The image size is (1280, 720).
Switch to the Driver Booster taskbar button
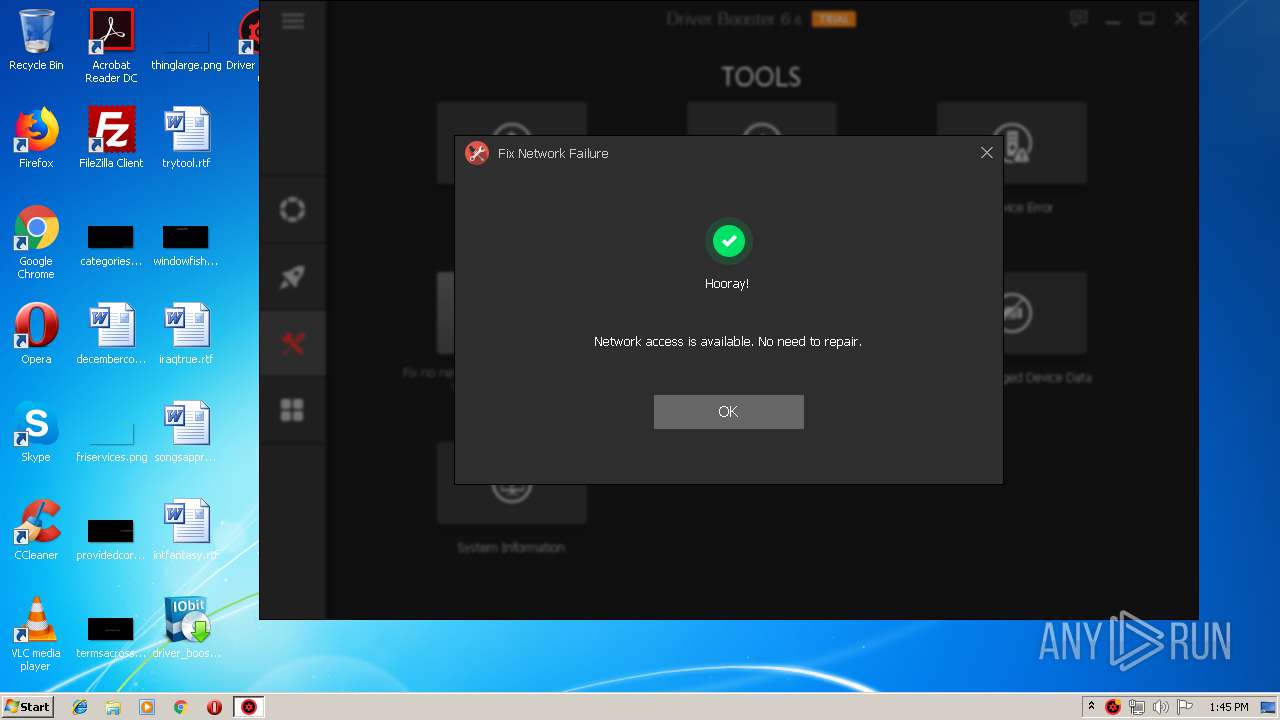(x=249, y=707)
